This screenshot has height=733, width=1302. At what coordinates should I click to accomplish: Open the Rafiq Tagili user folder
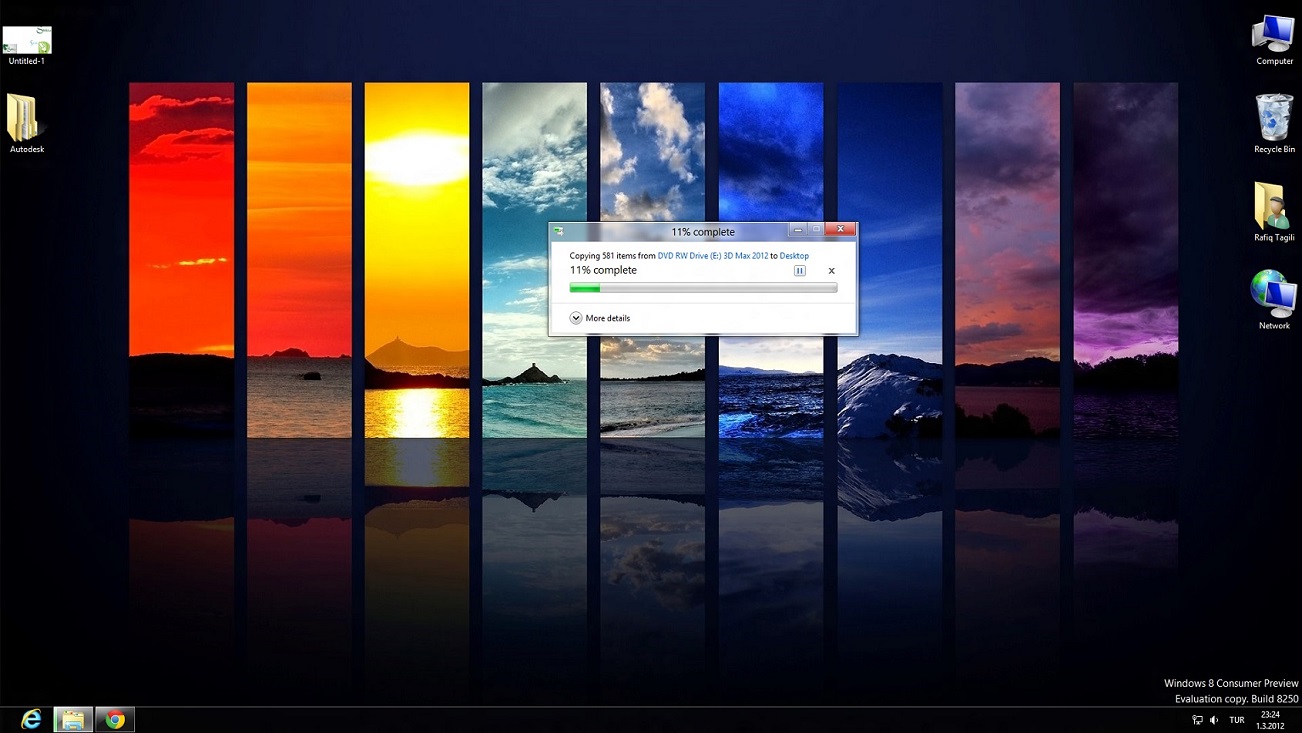(1274, 212)
